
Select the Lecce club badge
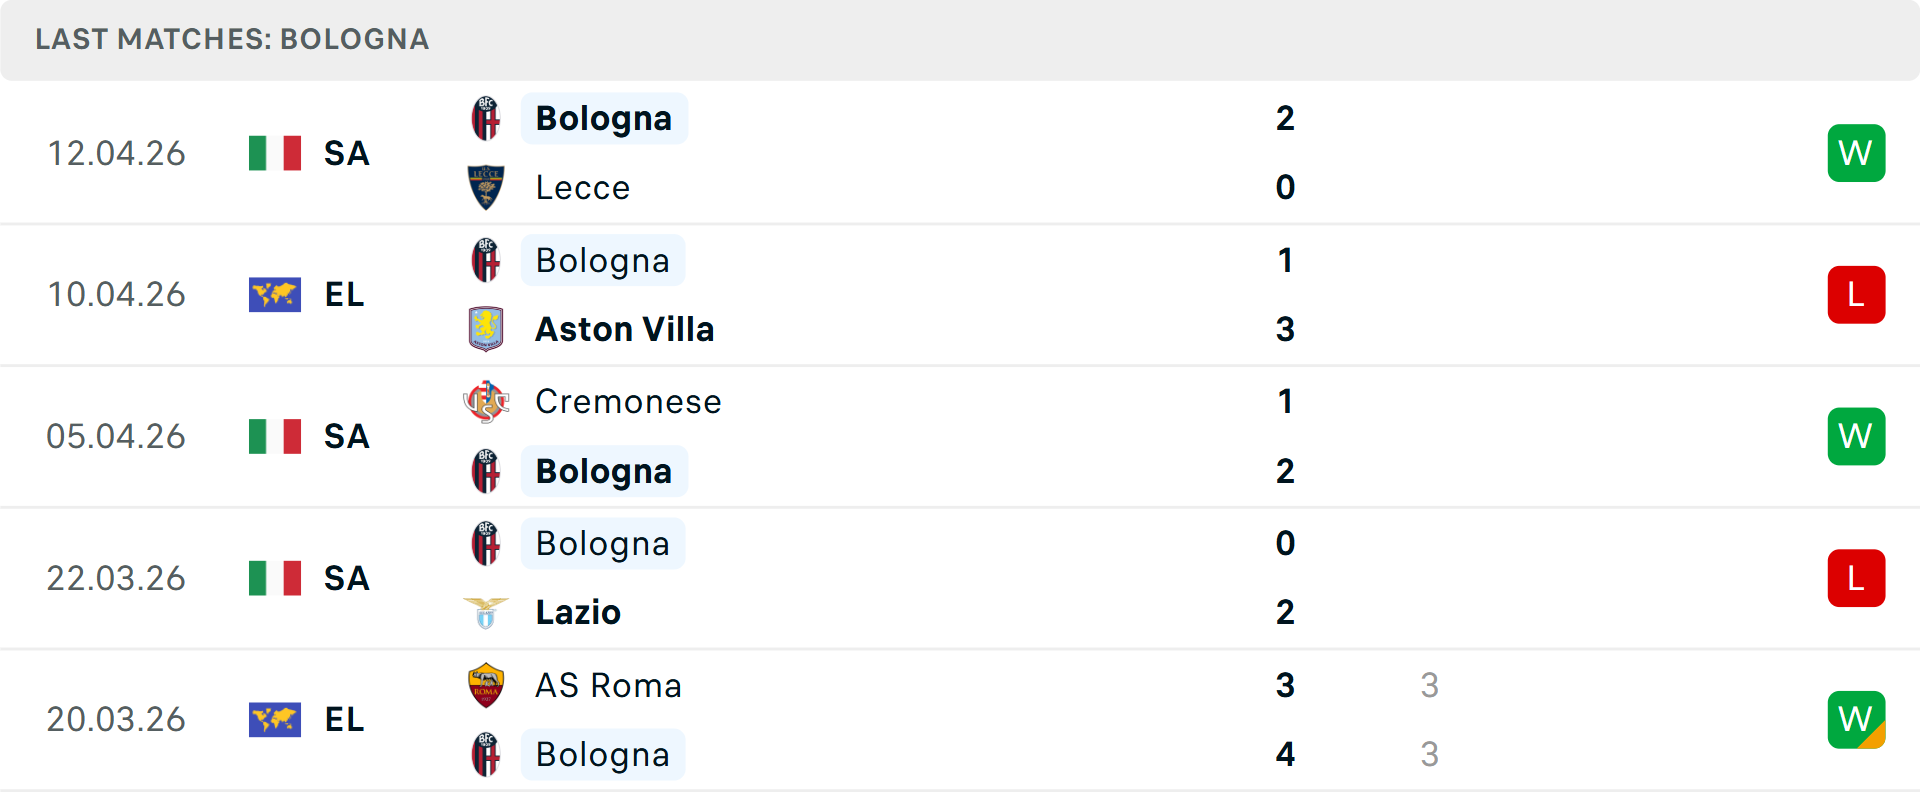[x=485, y=187]
